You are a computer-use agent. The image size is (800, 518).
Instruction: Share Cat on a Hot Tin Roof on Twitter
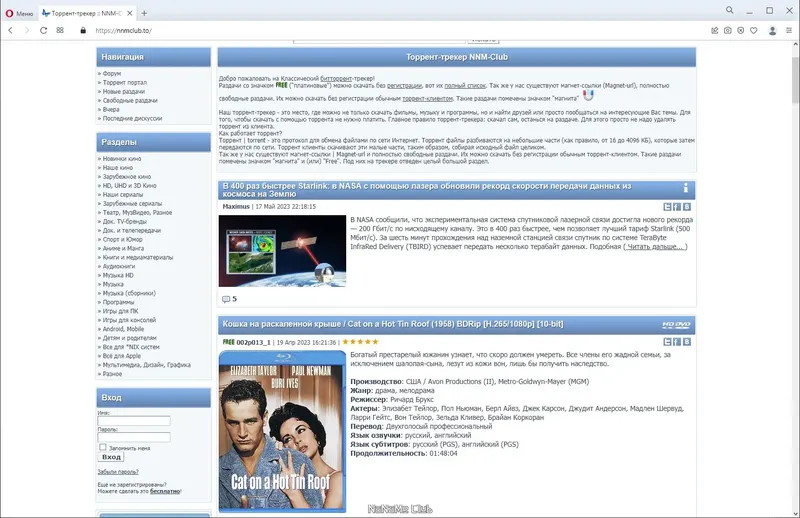pyautogui.click(x=667, y=342)
